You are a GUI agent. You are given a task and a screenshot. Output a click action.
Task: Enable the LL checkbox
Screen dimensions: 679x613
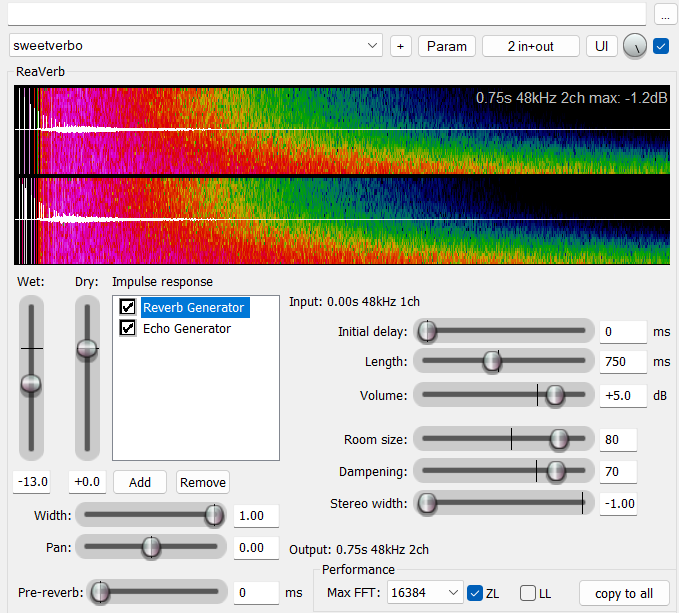pos(528,593)
